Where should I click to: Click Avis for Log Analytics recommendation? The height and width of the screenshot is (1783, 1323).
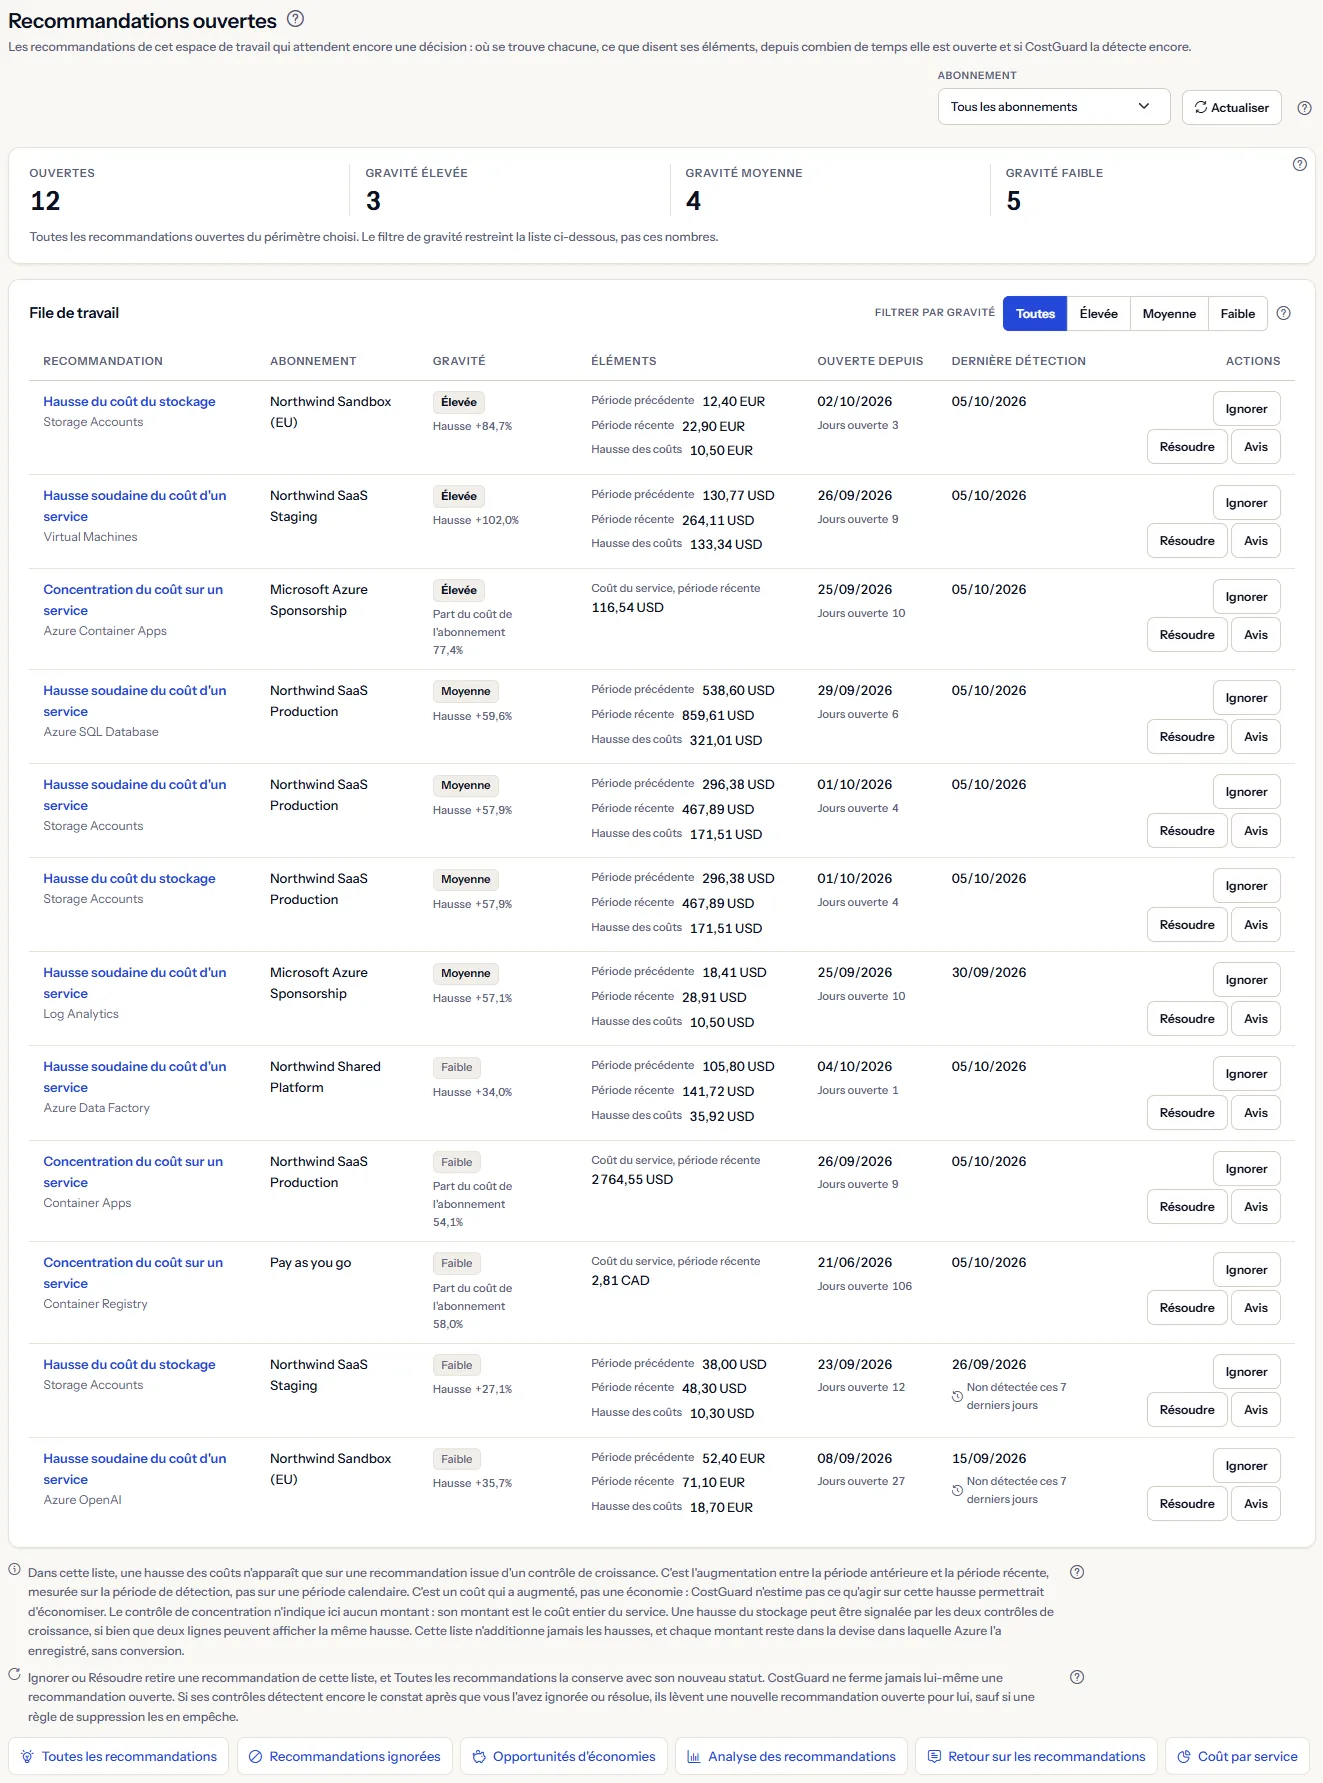(1255, 1019)
